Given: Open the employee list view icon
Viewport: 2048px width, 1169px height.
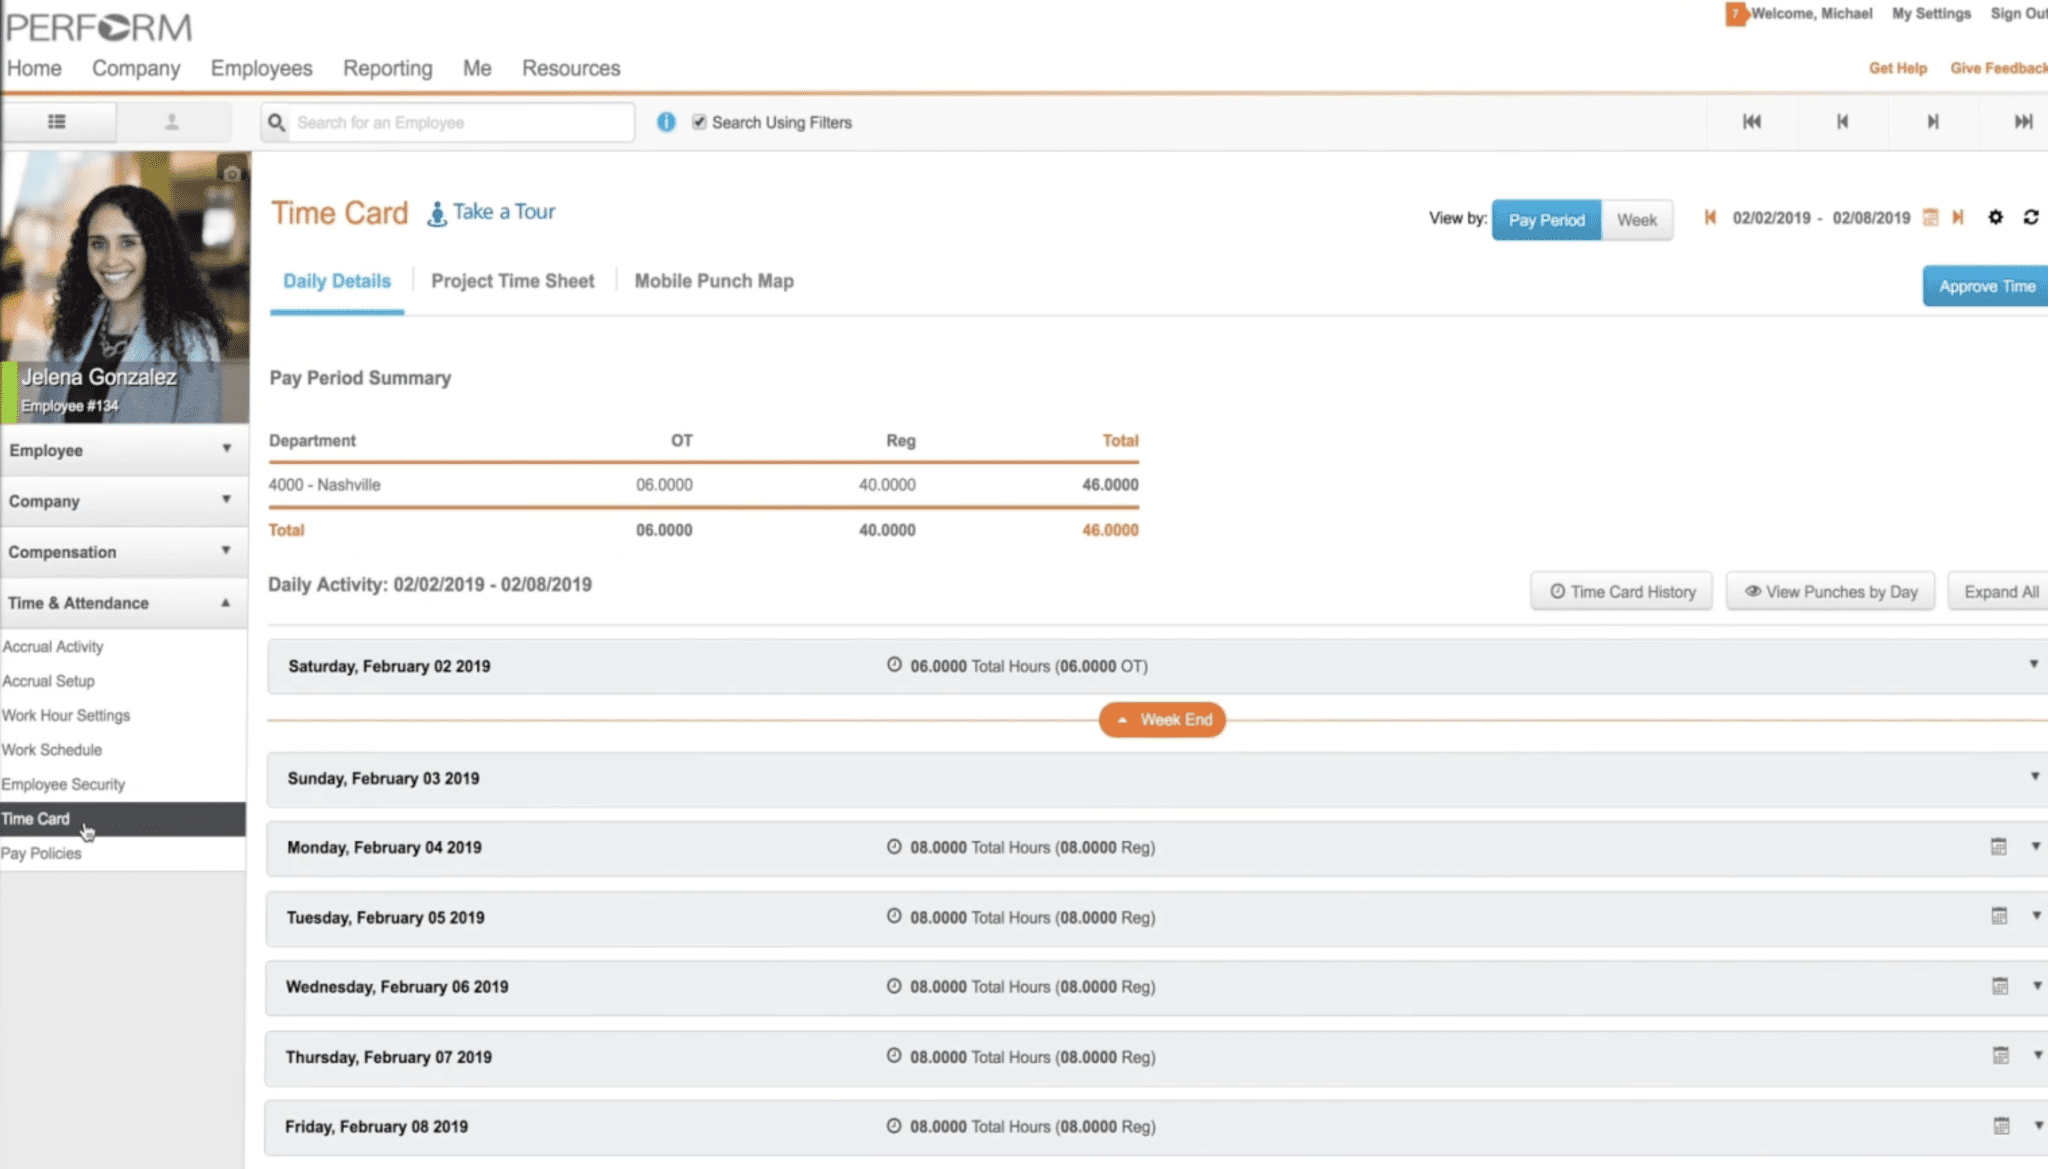Looking at the screenshot, I should (57, 121).
